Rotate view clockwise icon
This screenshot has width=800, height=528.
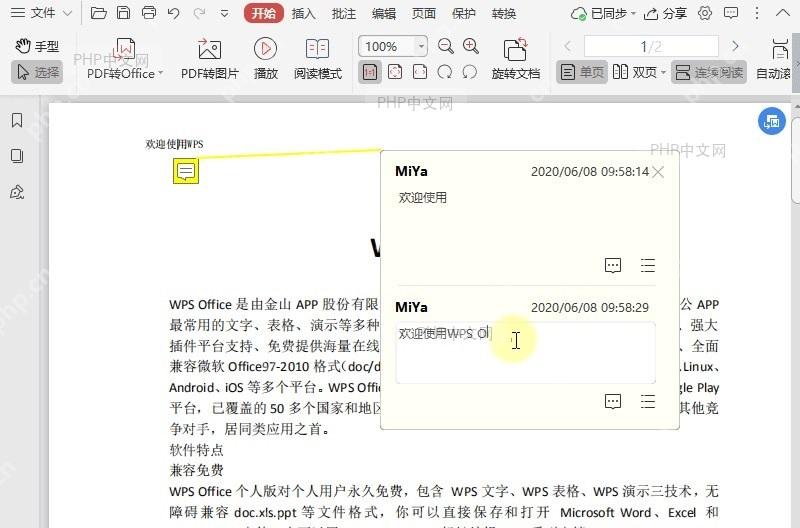click(x=445, y=72)
